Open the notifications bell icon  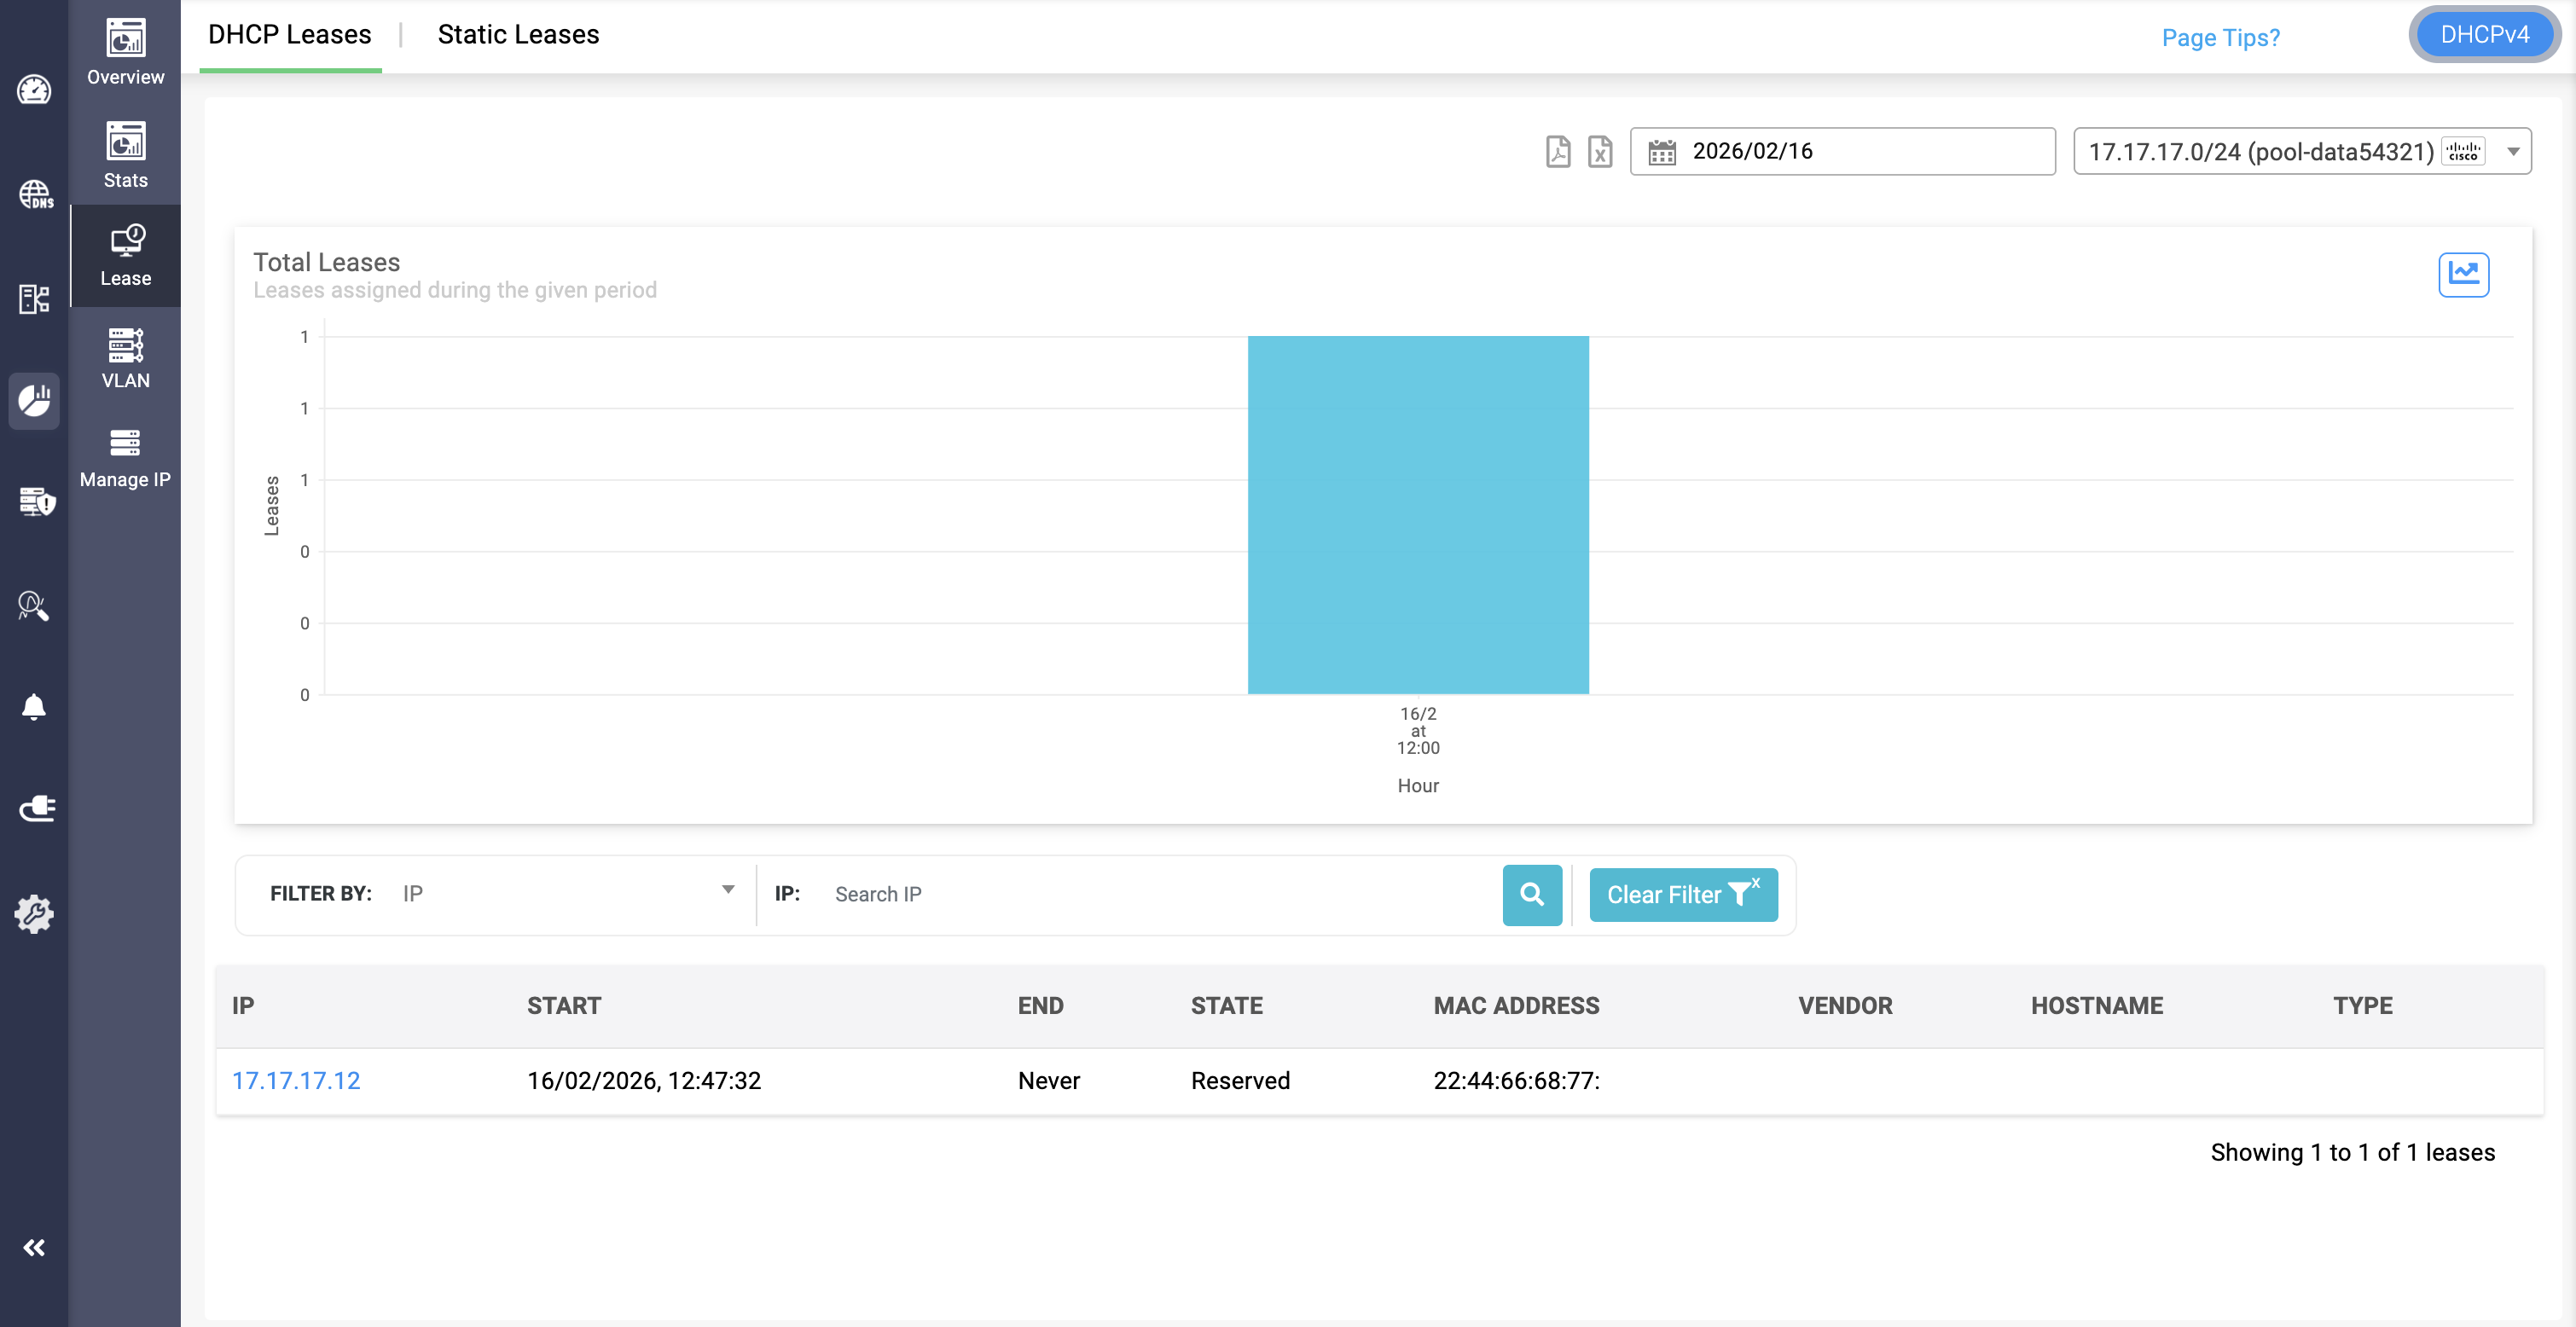click(x=34, y=707)
